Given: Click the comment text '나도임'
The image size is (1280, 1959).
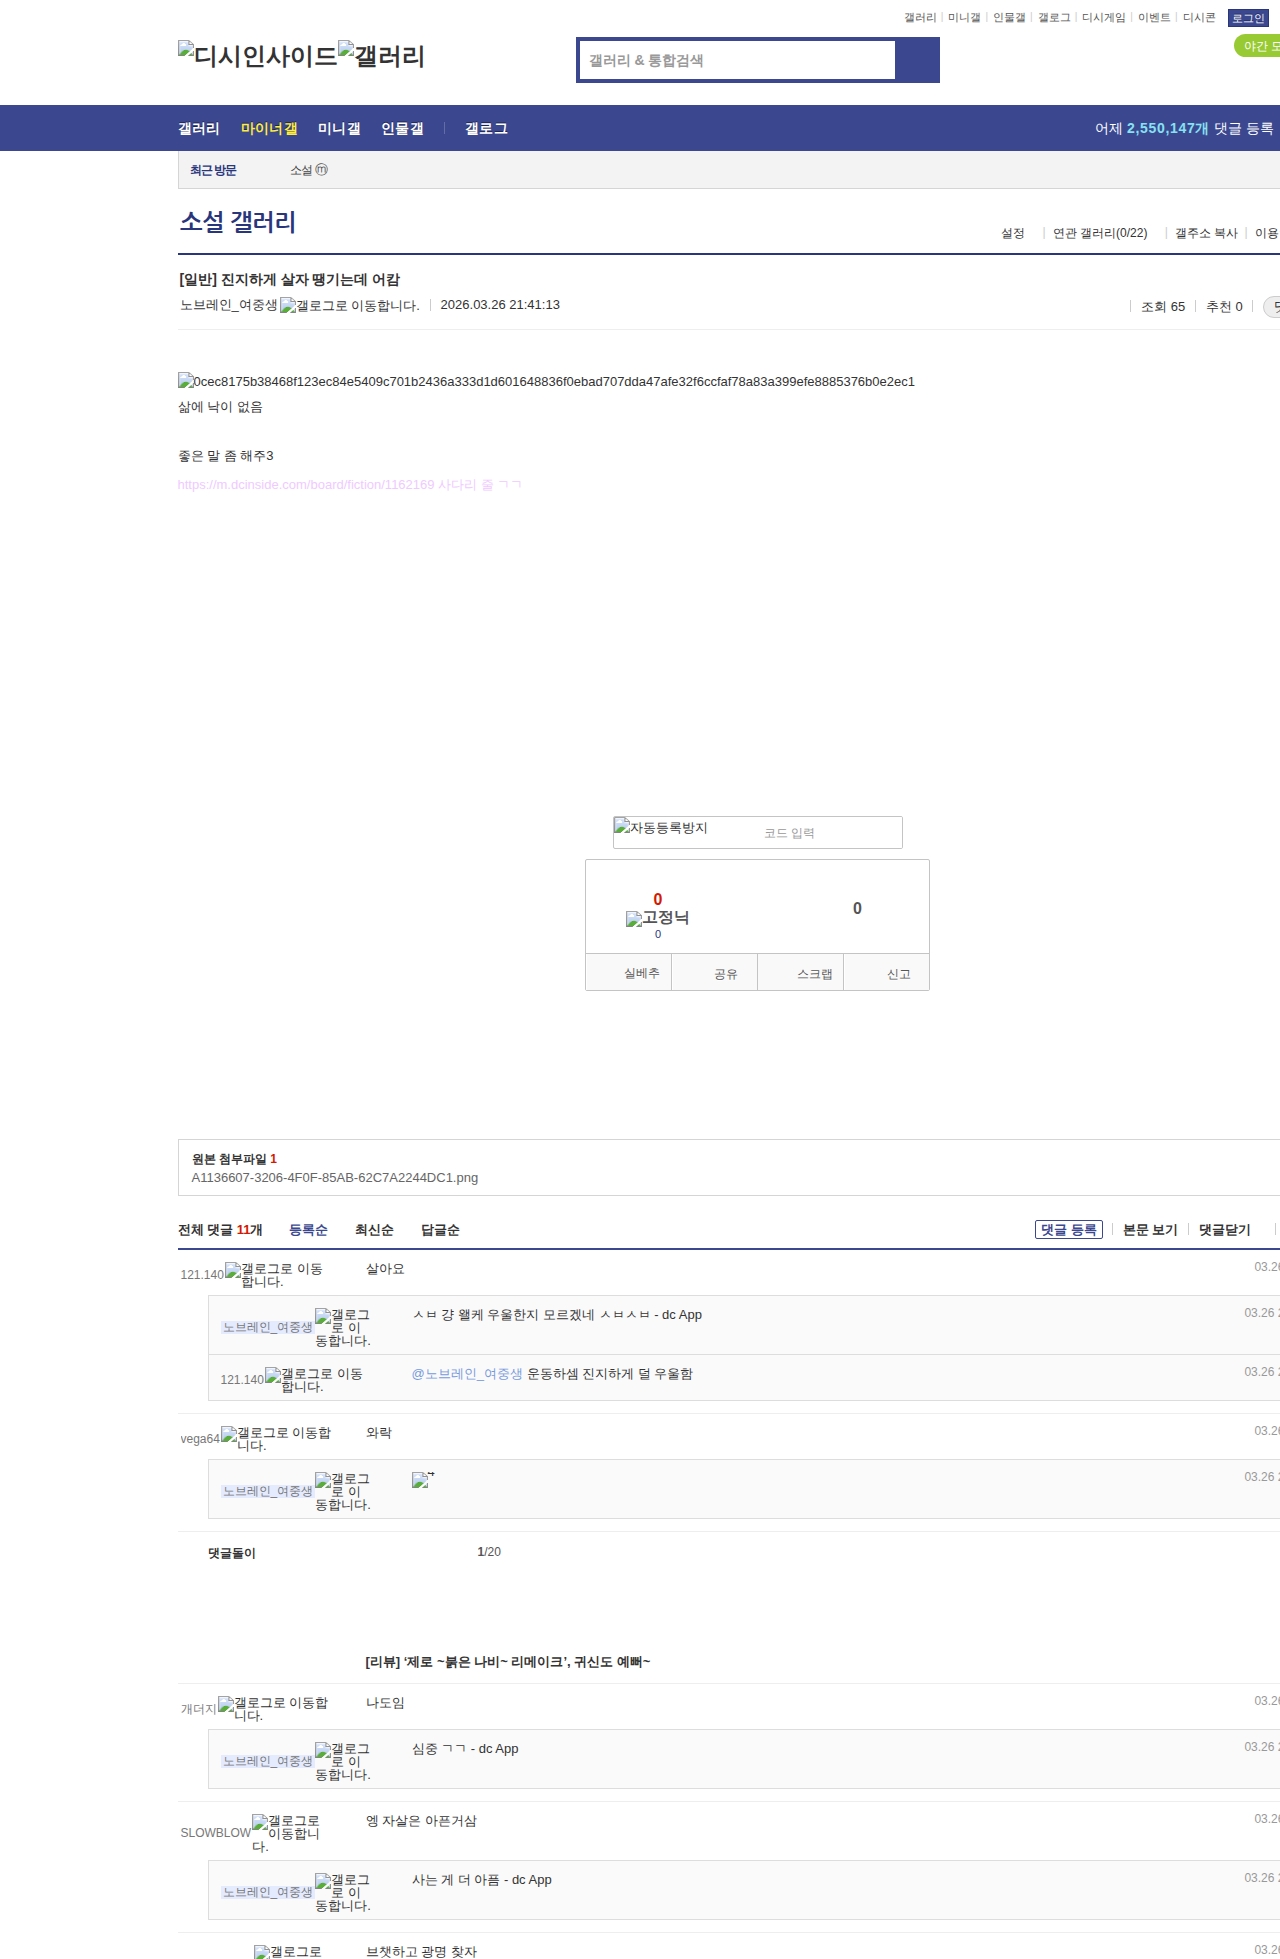Looking at the screenshot, I should point(385,1703).
